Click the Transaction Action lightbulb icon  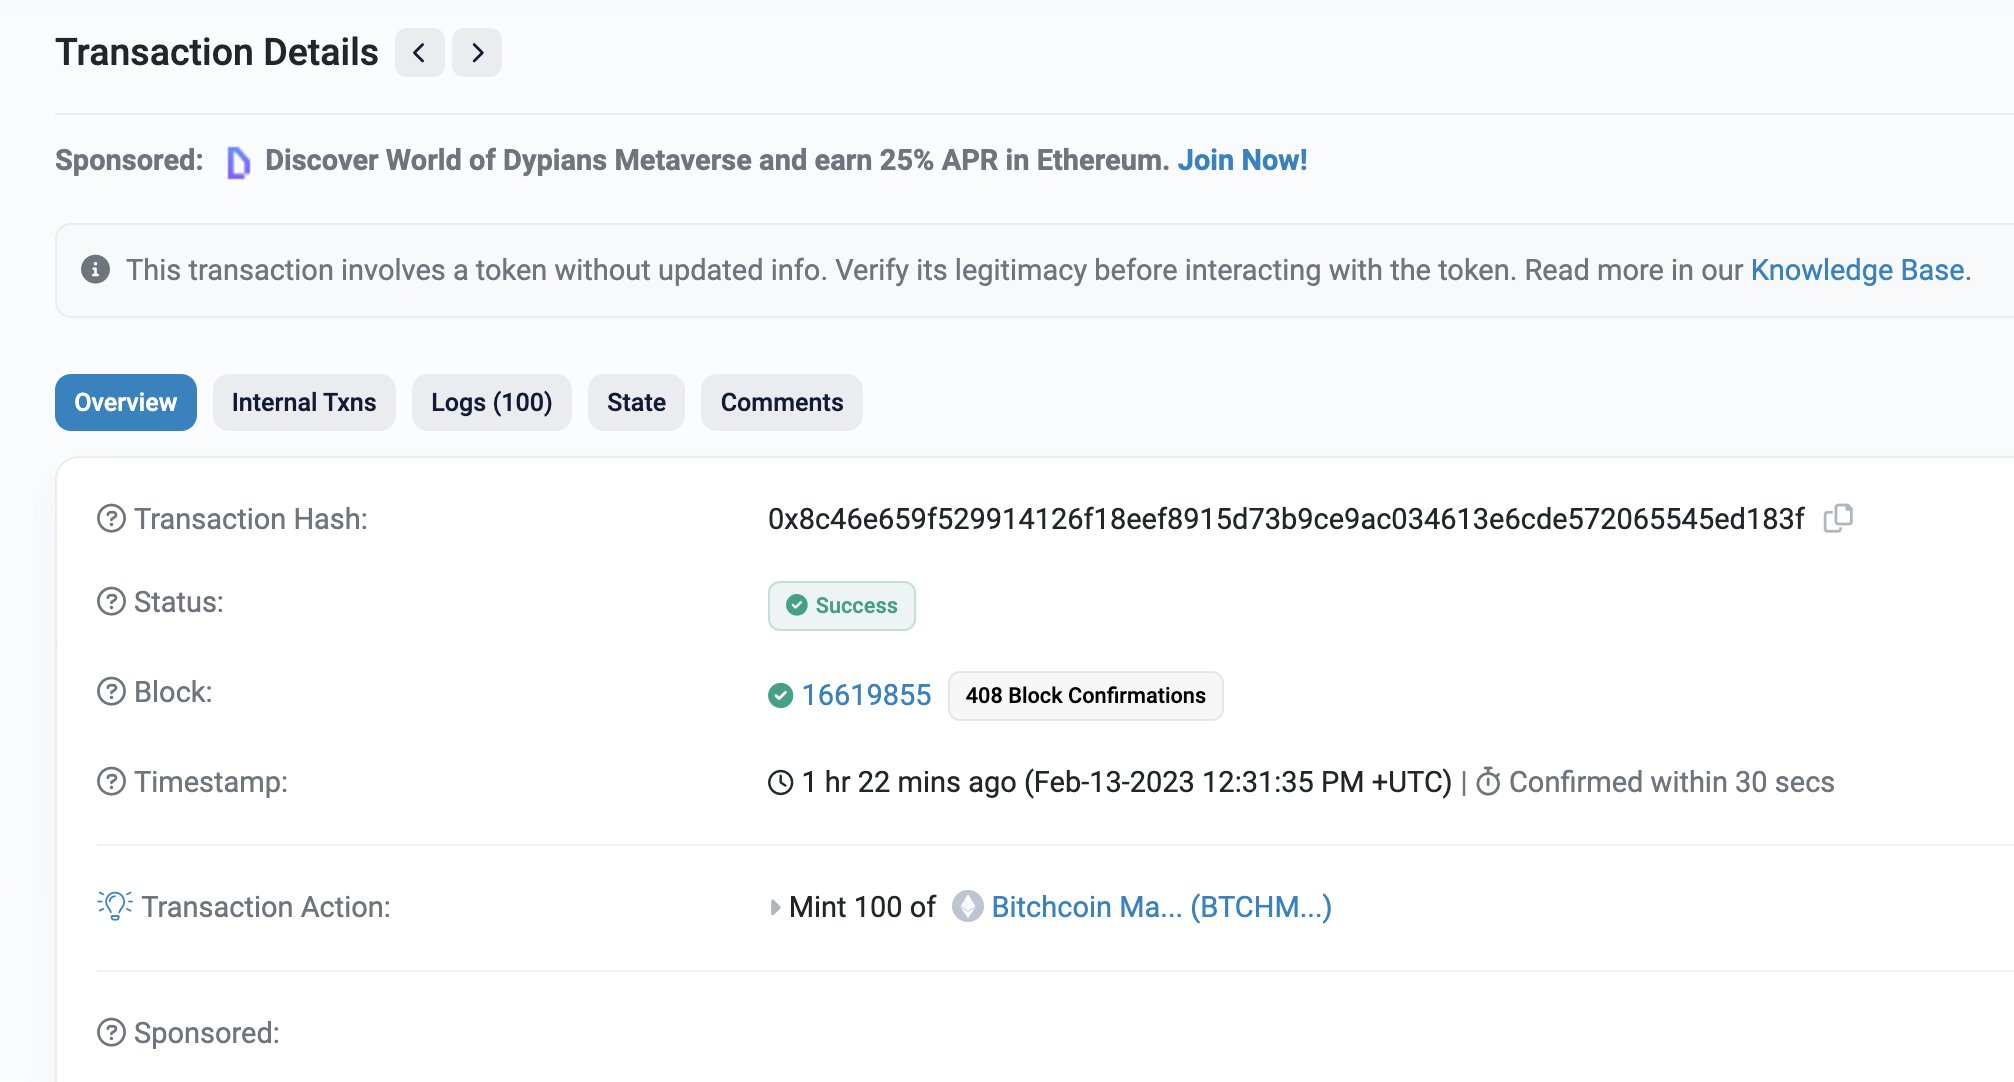pyautogui.click(x=115, y=906)
